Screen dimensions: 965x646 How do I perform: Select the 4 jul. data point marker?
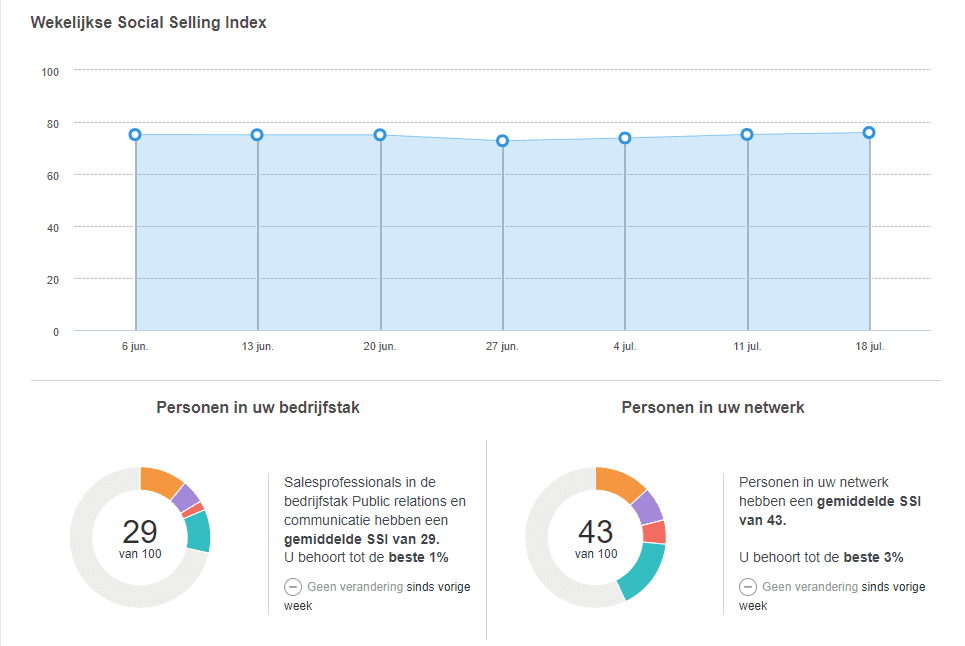(625, 138)
